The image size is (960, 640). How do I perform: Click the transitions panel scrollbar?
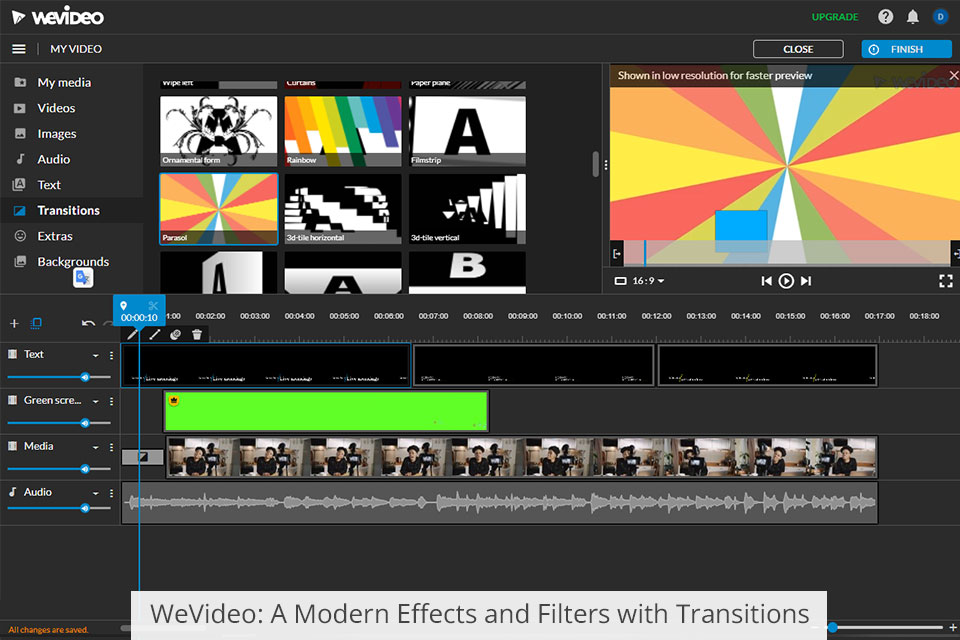[596, 164]
